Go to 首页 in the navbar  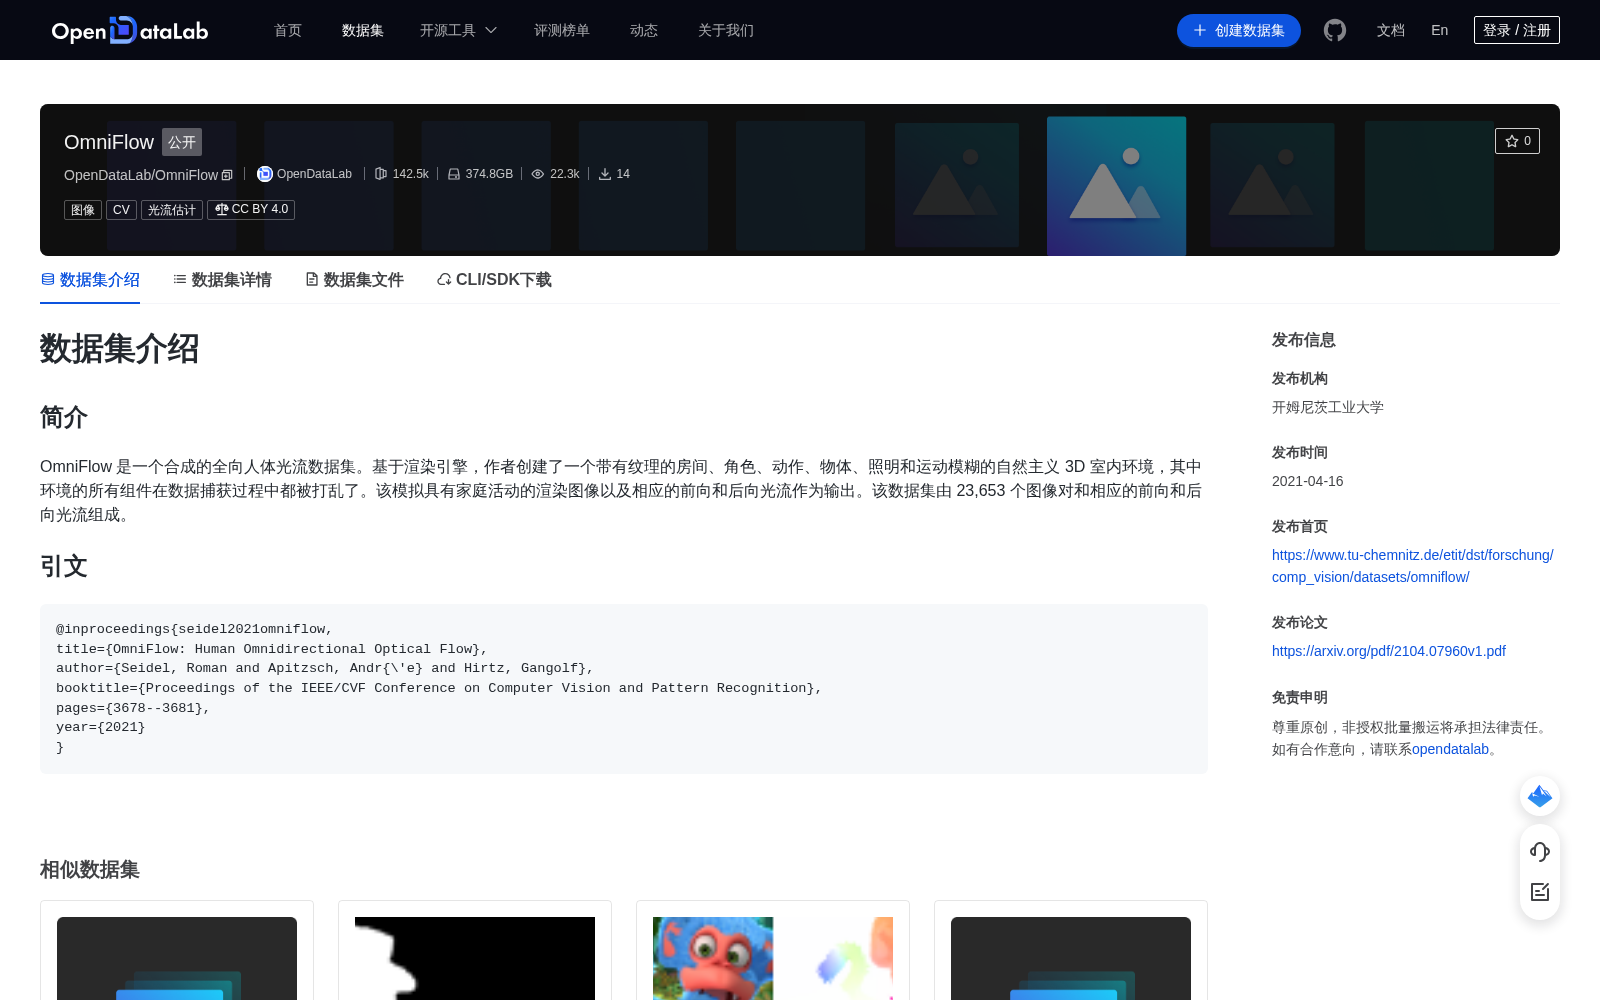click(x=288, y=30)
